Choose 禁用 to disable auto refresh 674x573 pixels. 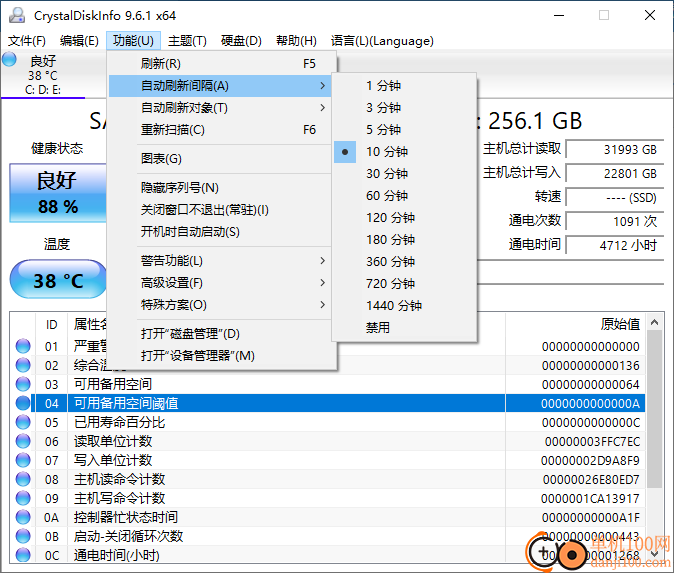pyautogui.click(x=404, y=328)
